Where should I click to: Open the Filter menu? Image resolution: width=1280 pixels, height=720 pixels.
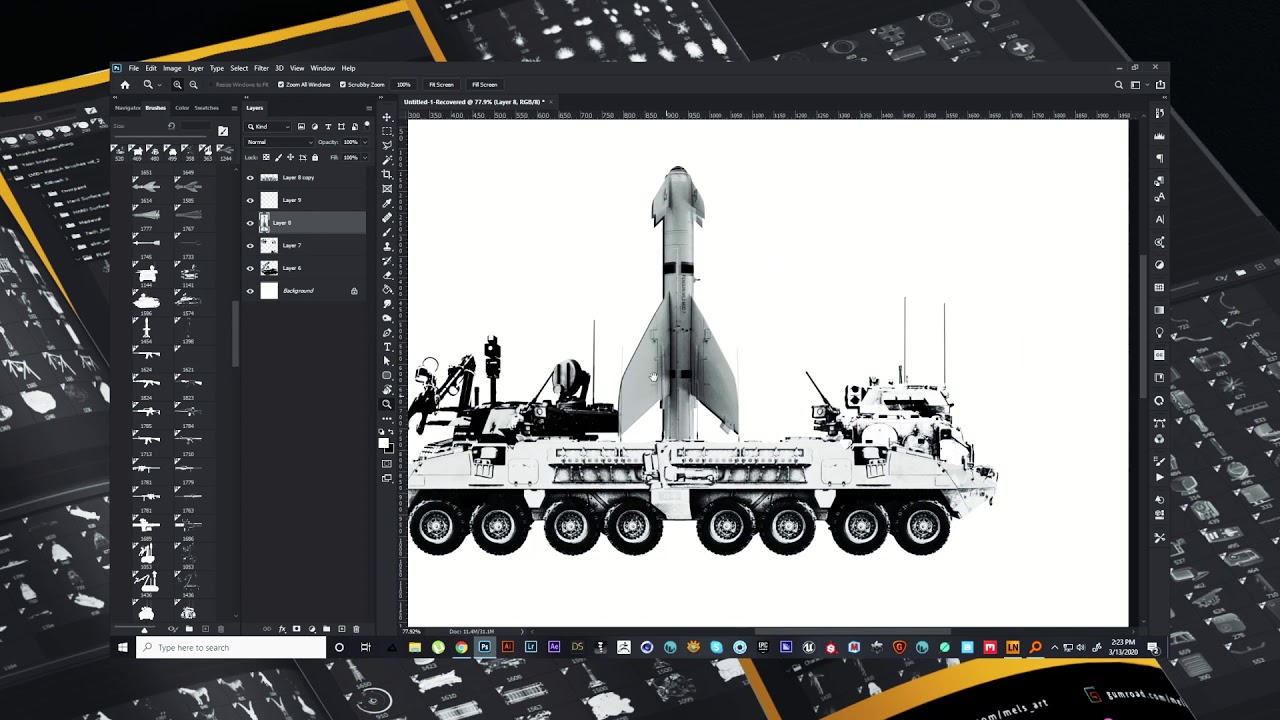[x=261, y=68]
